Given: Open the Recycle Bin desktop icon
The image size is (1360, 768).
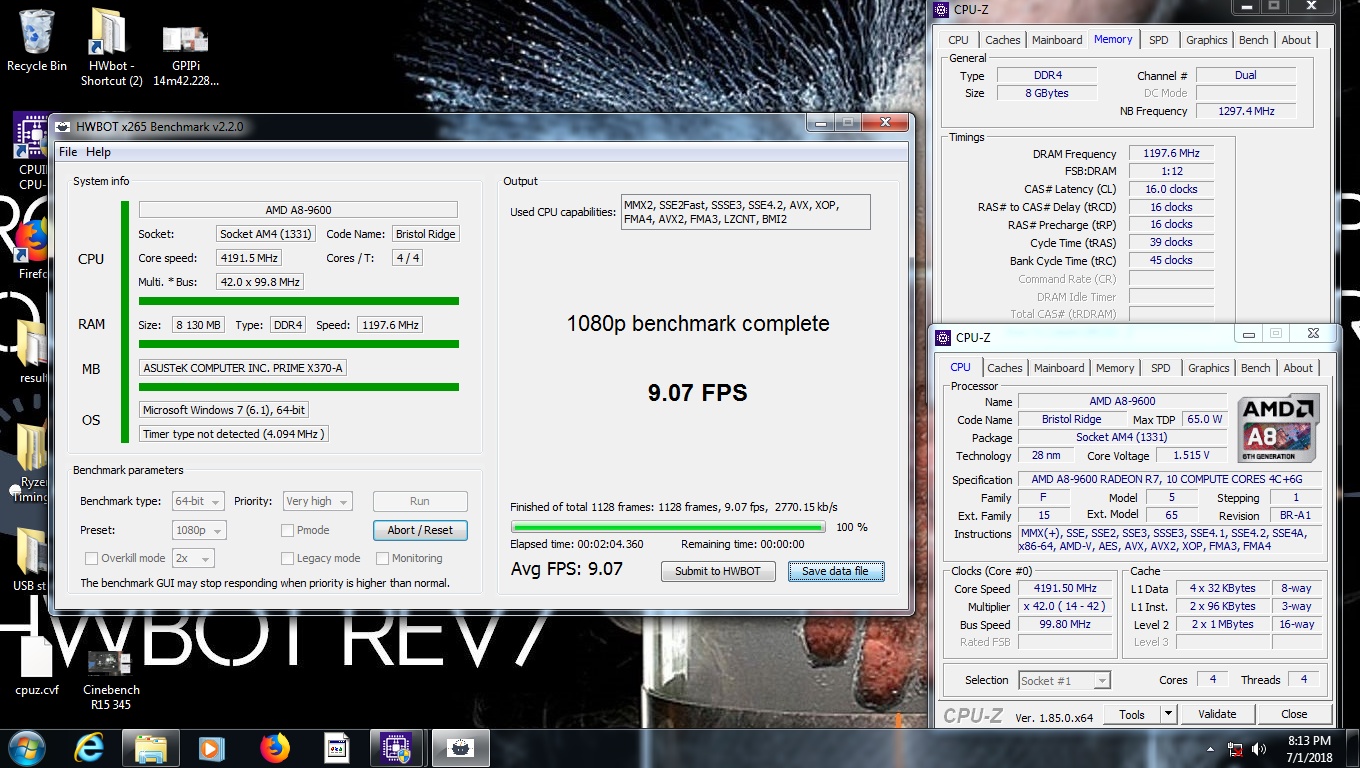Looking at the screenshot, I should (x=37, y=41).
